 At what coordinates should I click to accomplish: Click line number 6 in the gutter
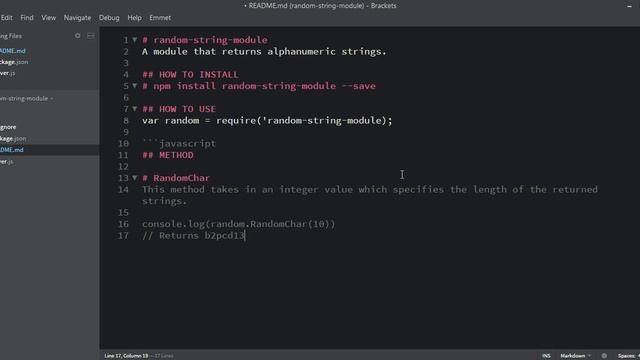(x=126, y=98)
